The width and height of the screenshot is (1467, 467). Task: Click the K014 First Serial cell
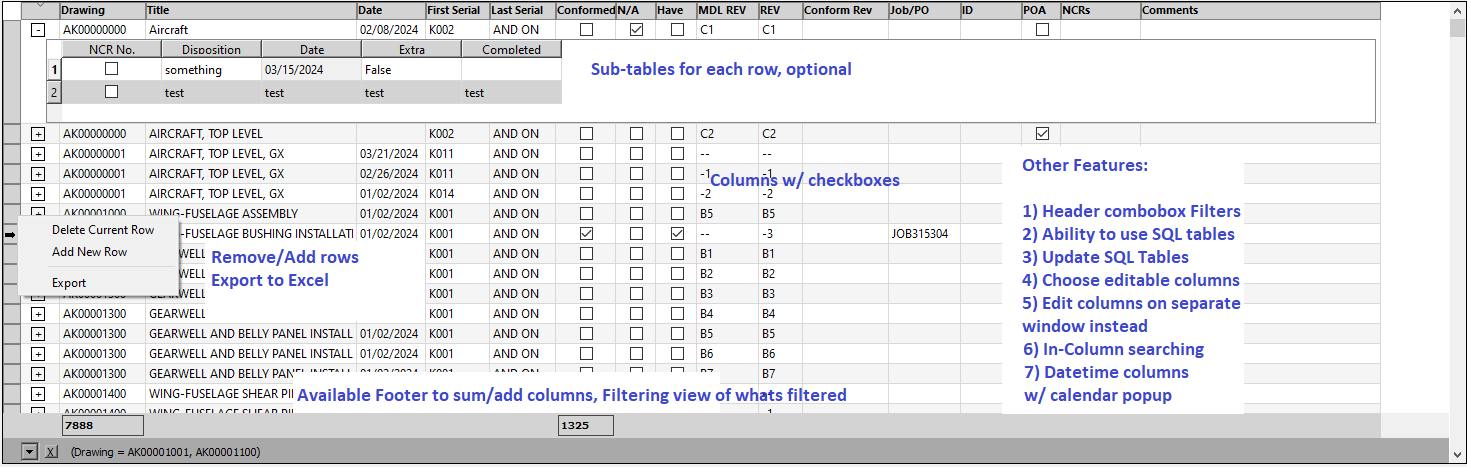(457, 194)
